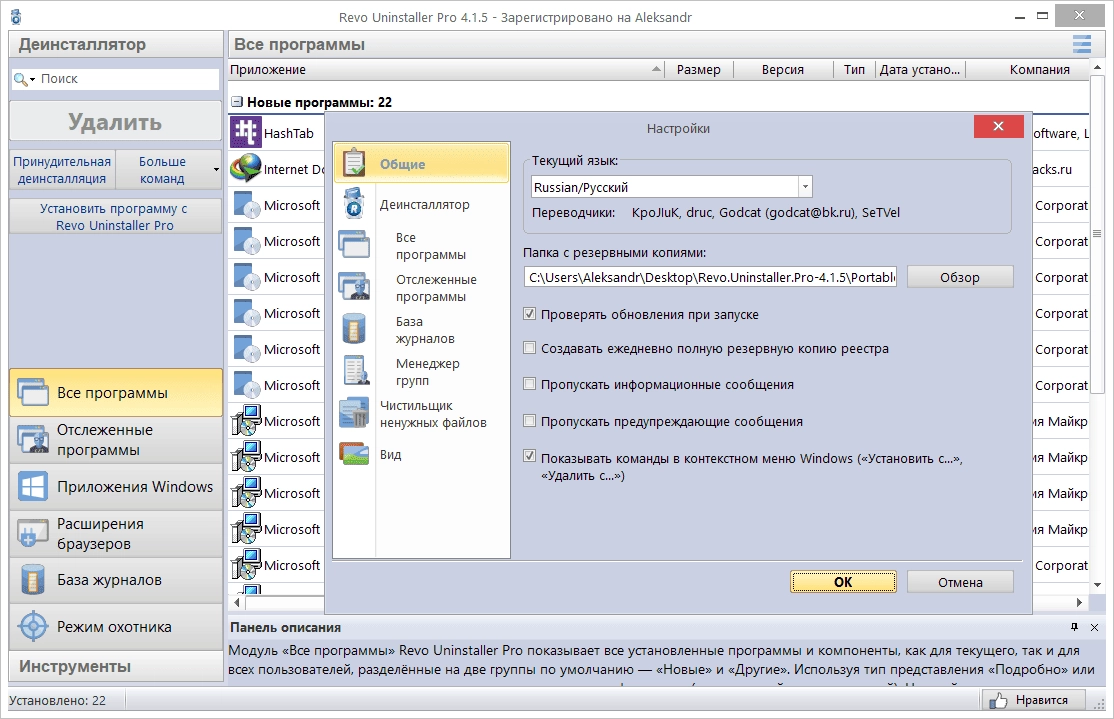Enable Пропускать предупреждающие сообщения checkbox

coord(529,421)
